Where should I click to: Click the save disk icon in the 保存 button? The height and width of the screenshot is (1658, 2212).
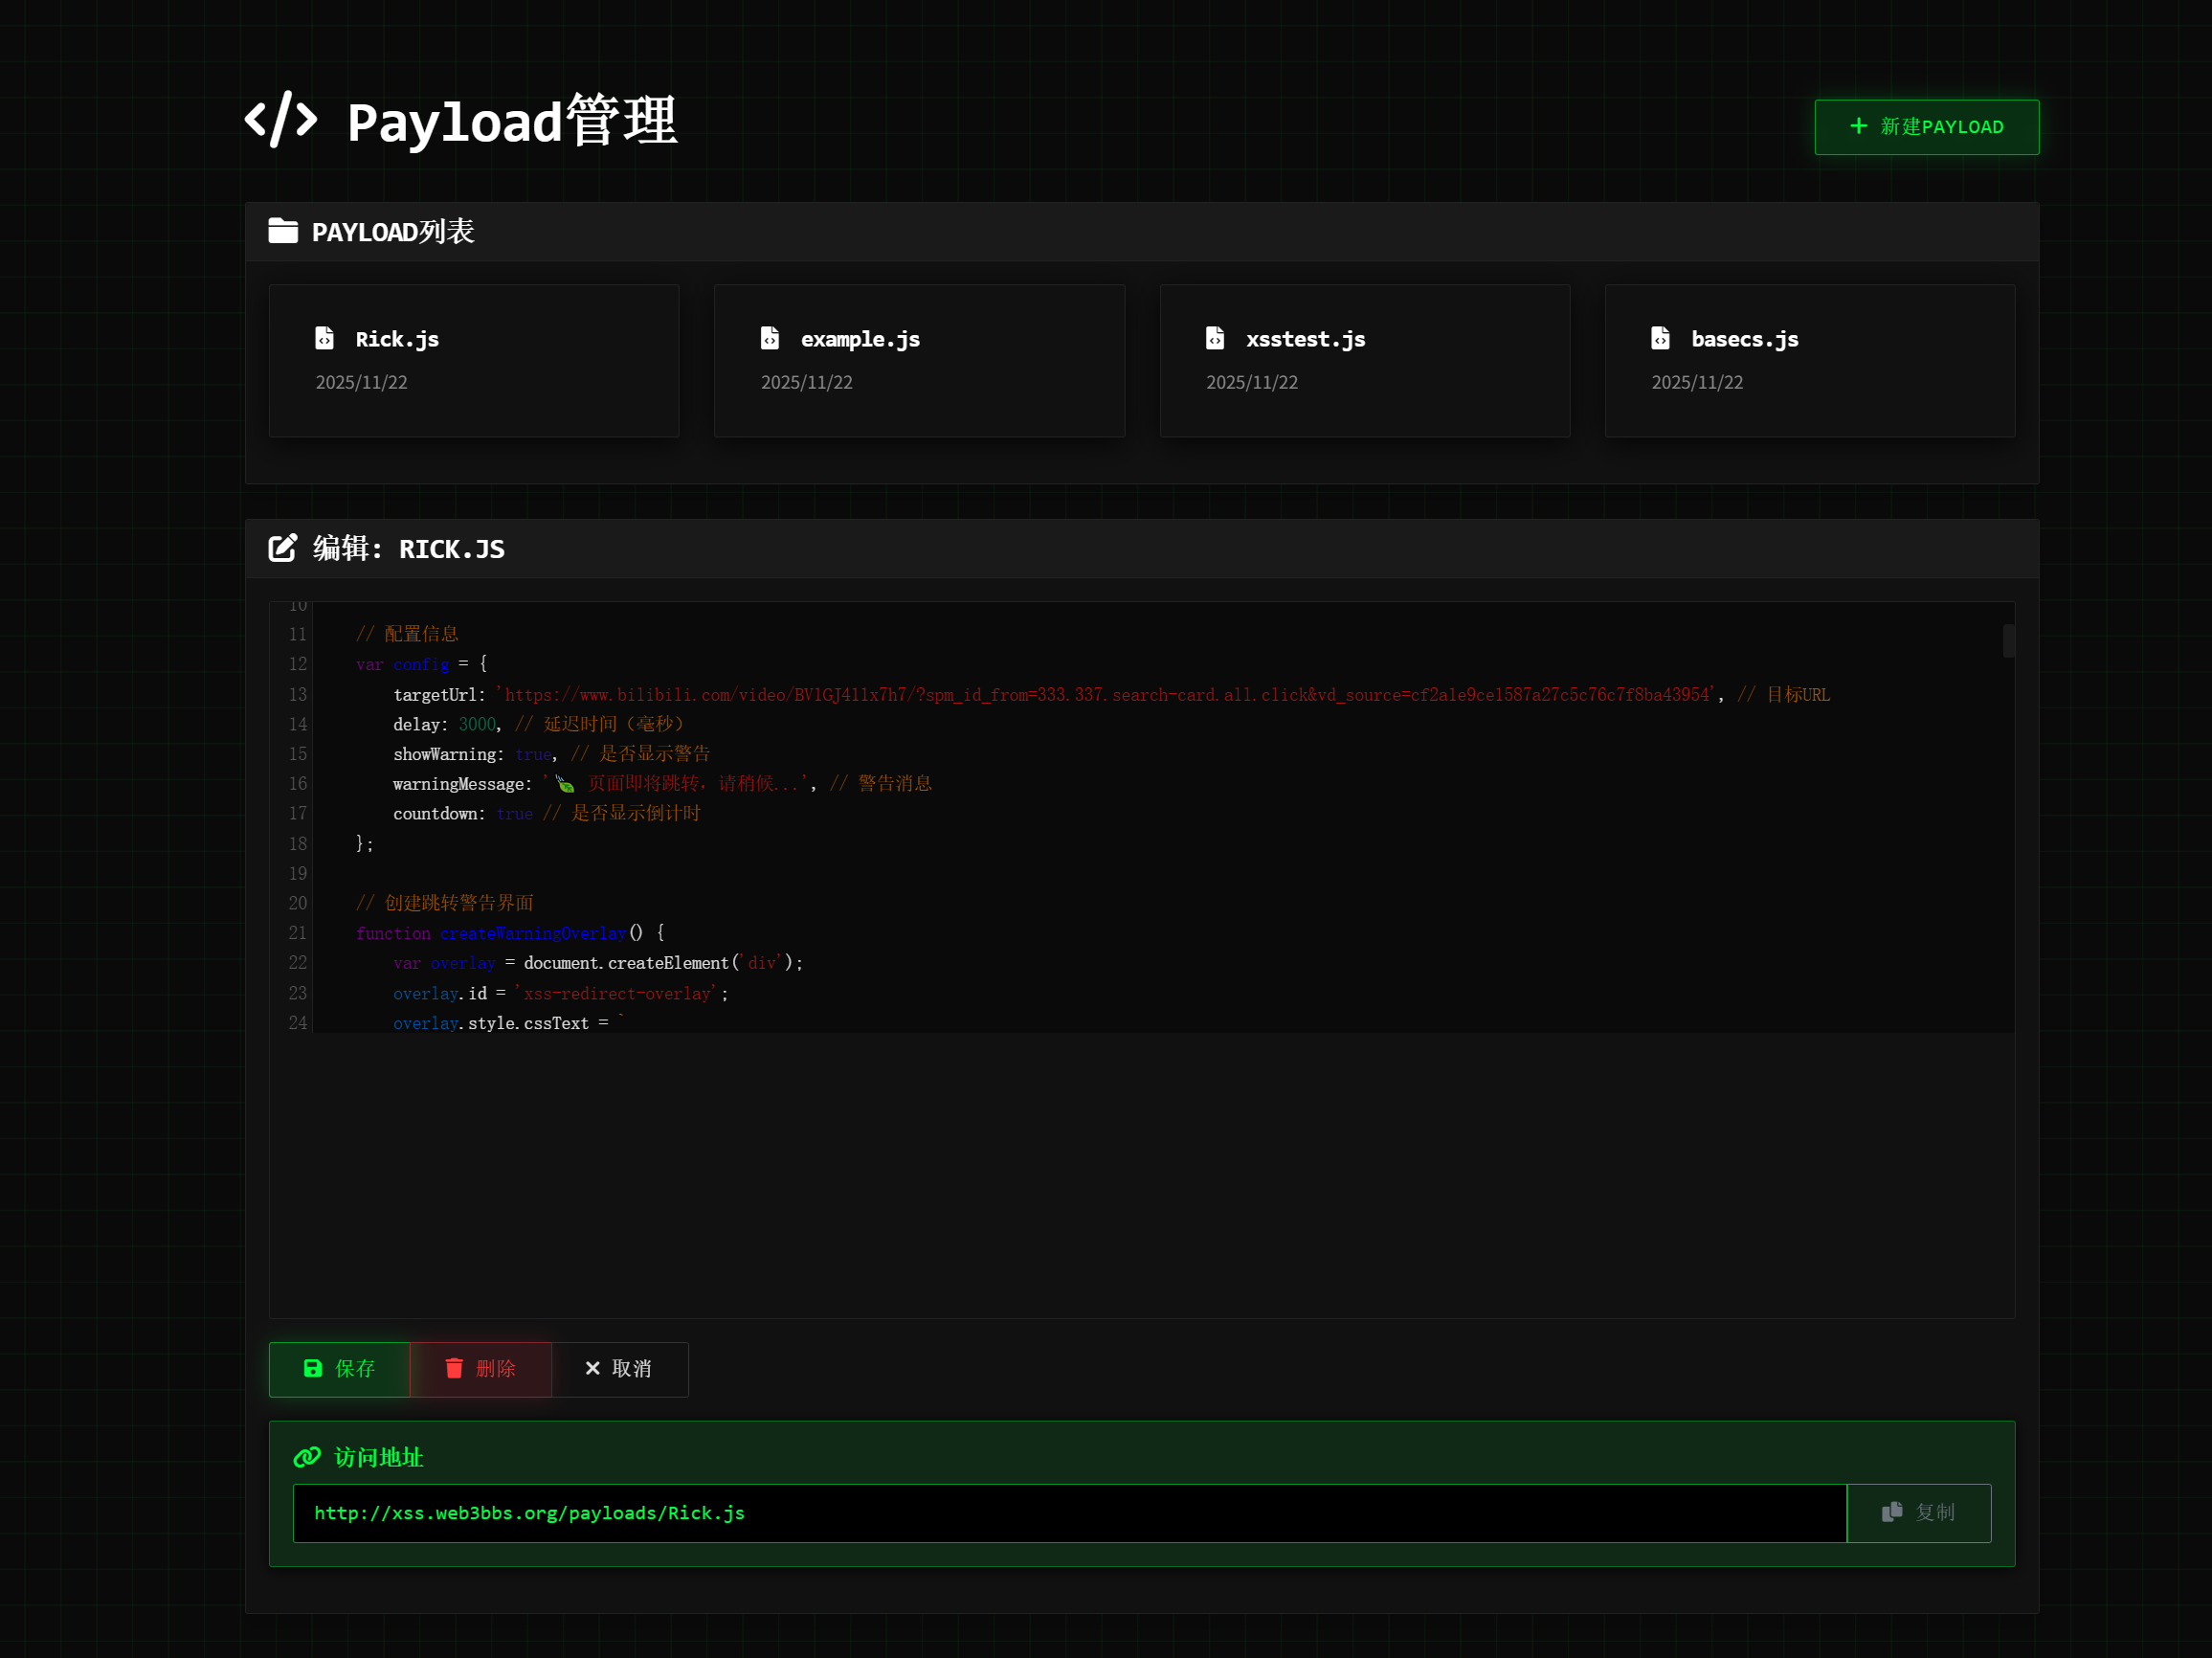point(313,1369)
